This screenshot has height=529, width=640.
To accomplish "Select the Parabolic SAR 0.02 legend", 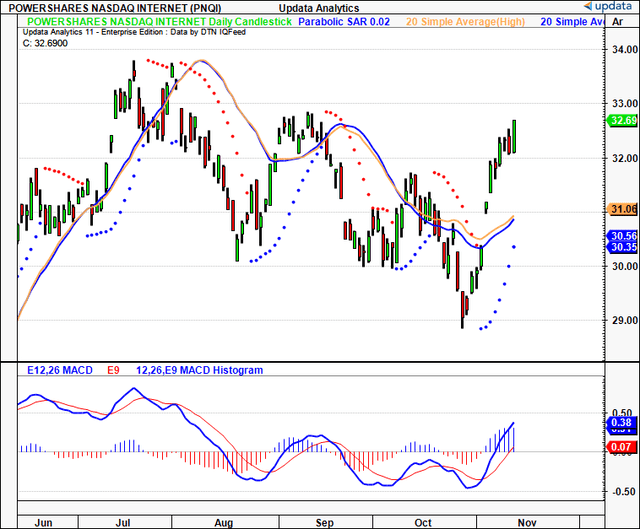I will [x=344, y=22].
